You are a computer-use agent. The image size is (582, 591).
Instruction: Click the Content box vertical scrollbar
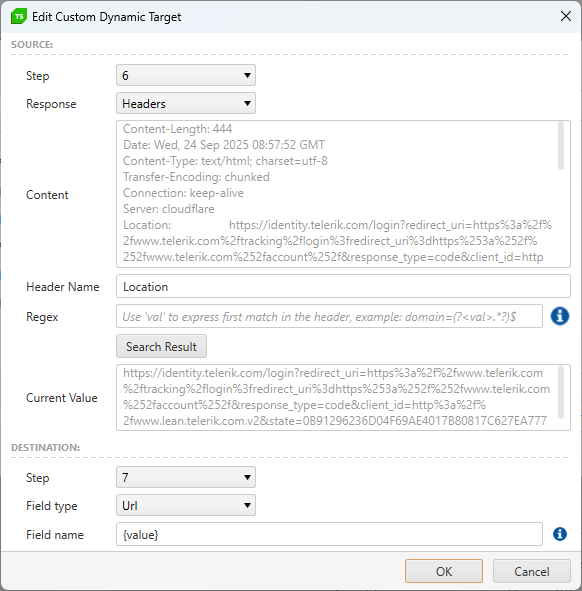pos(561,145)
